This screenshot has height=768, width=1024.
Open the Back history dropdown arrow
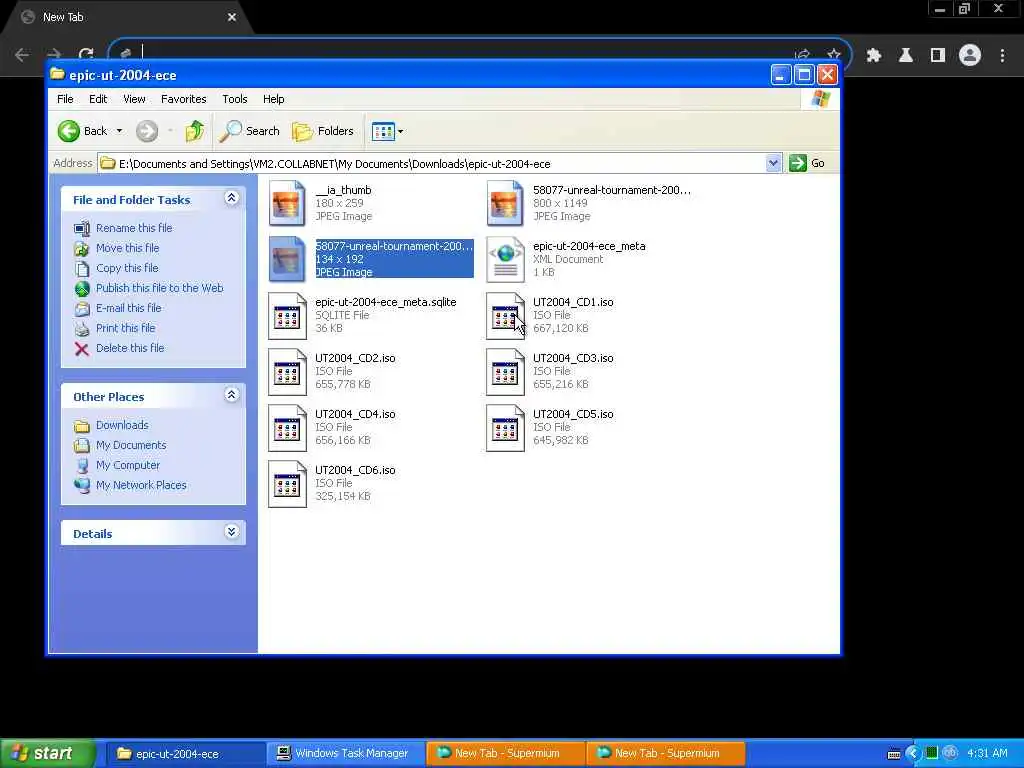click(x=120, y=131)
